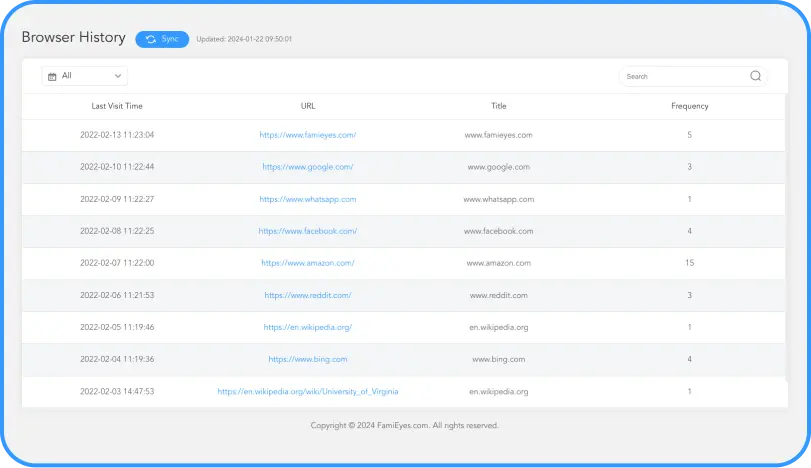Click the Browser History heading

point(73,37)
